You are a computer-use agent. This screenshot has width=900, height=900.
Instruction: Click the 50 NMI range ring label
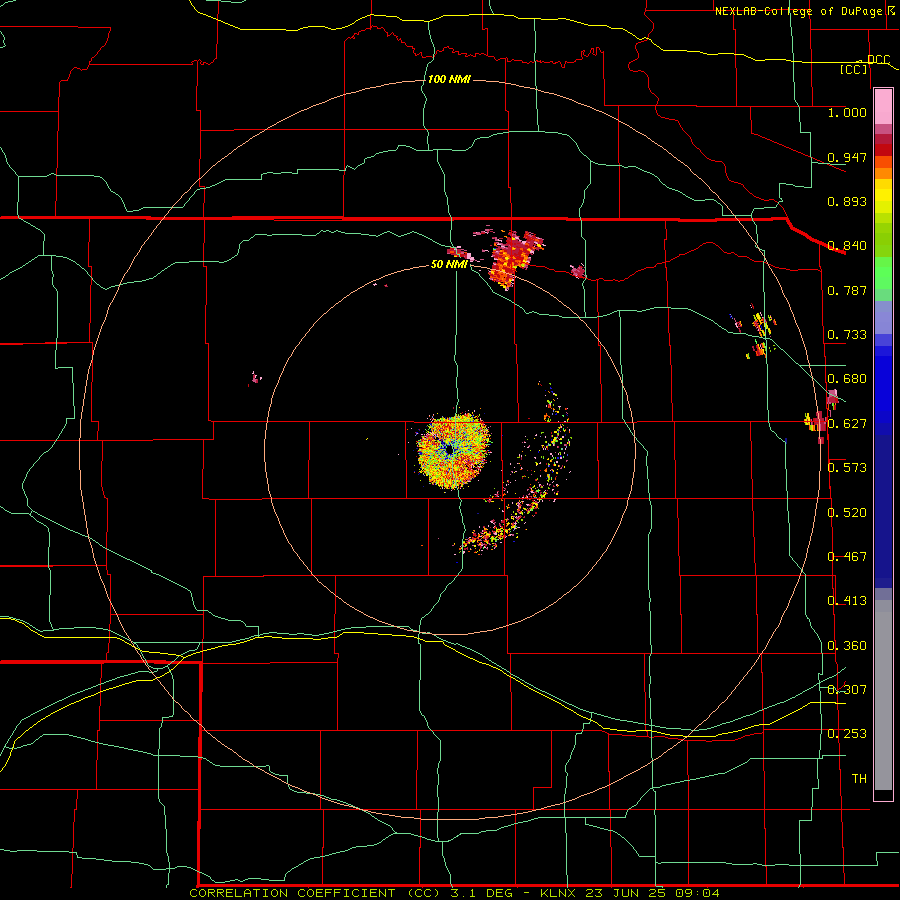tap(449, 264)
